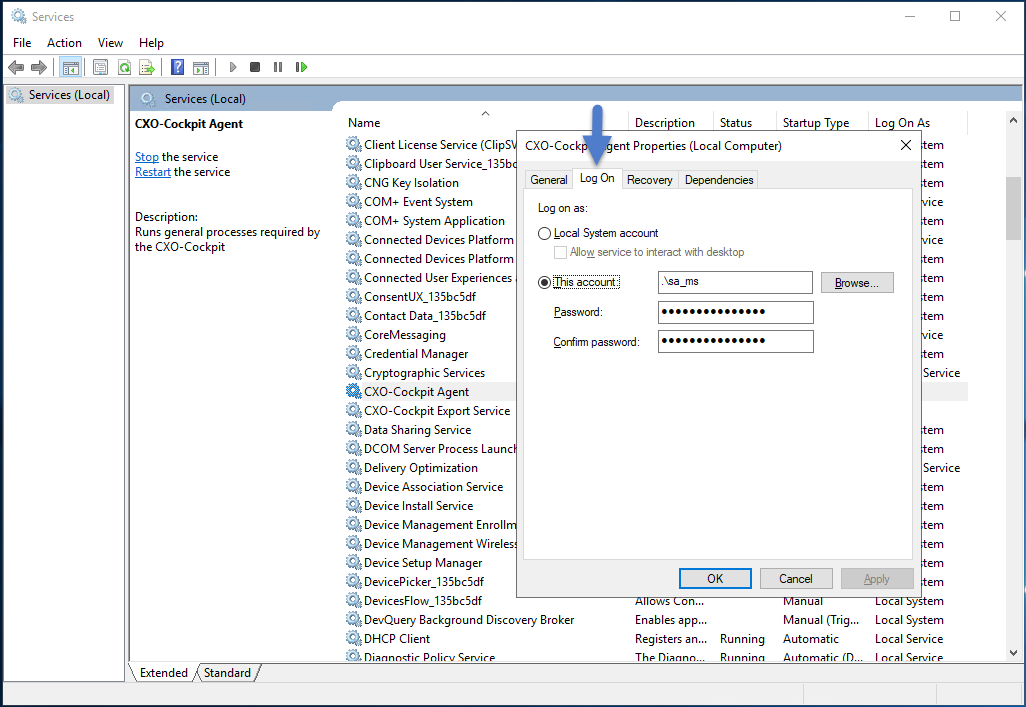Toggle the Show/Hide Action Pane icon
Image resolution: width=1026 pixels, height=707 pixels.
(202, 67)
